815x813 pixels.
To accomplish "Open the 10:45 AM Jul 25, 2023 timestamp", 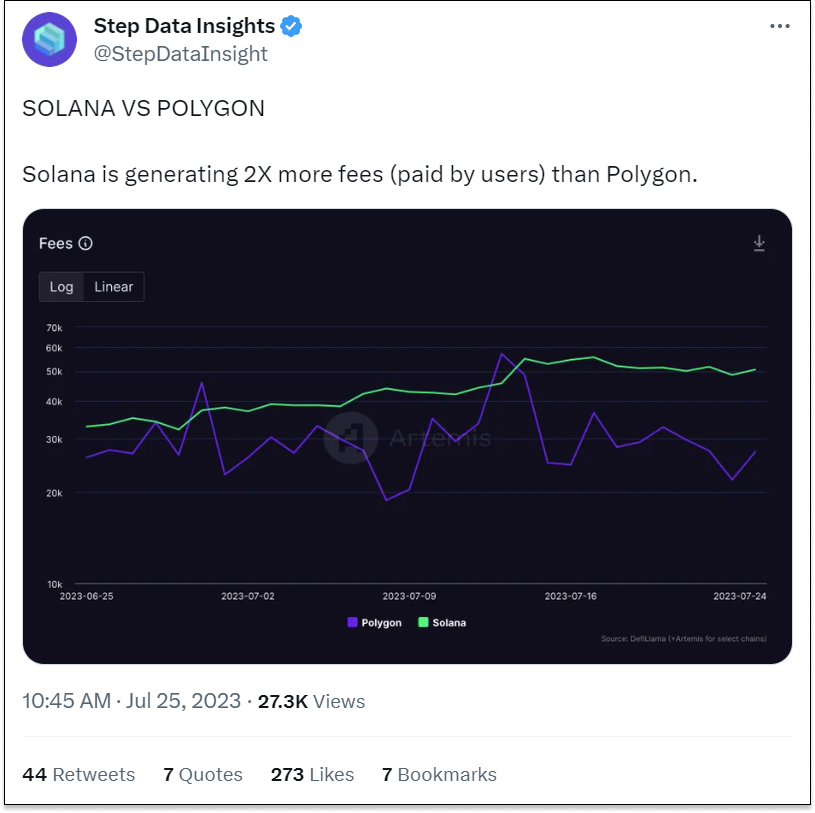I will click(x=132, y=701).
